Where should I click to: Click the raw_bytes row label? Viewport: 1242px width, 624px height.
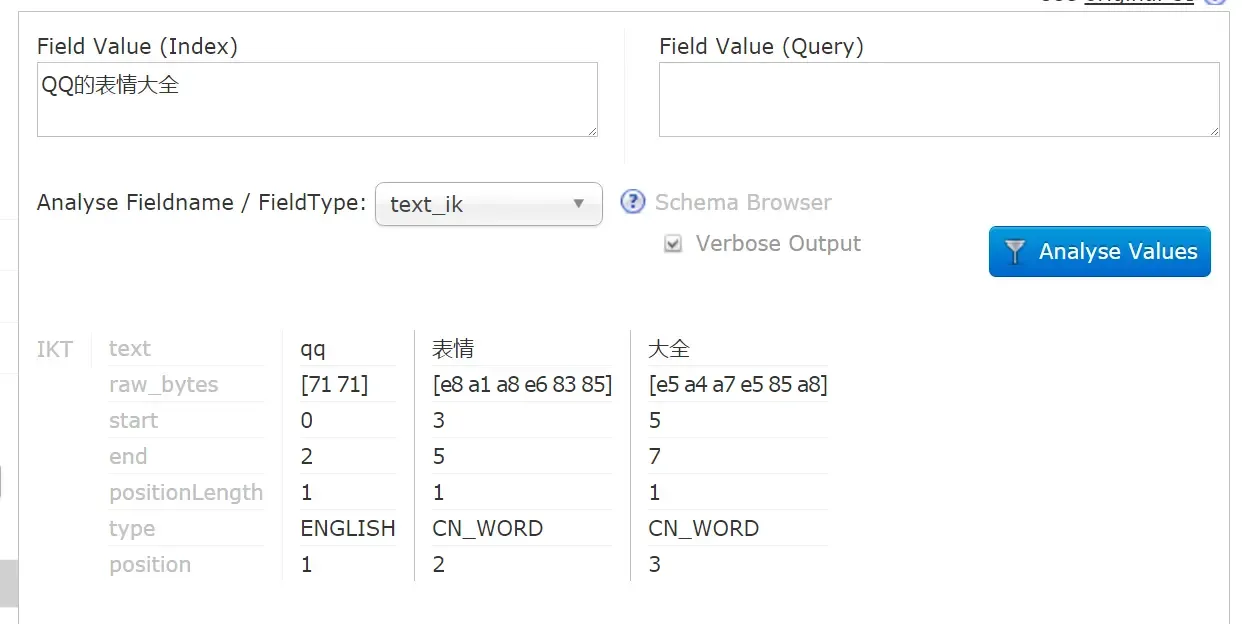(163, 385)
